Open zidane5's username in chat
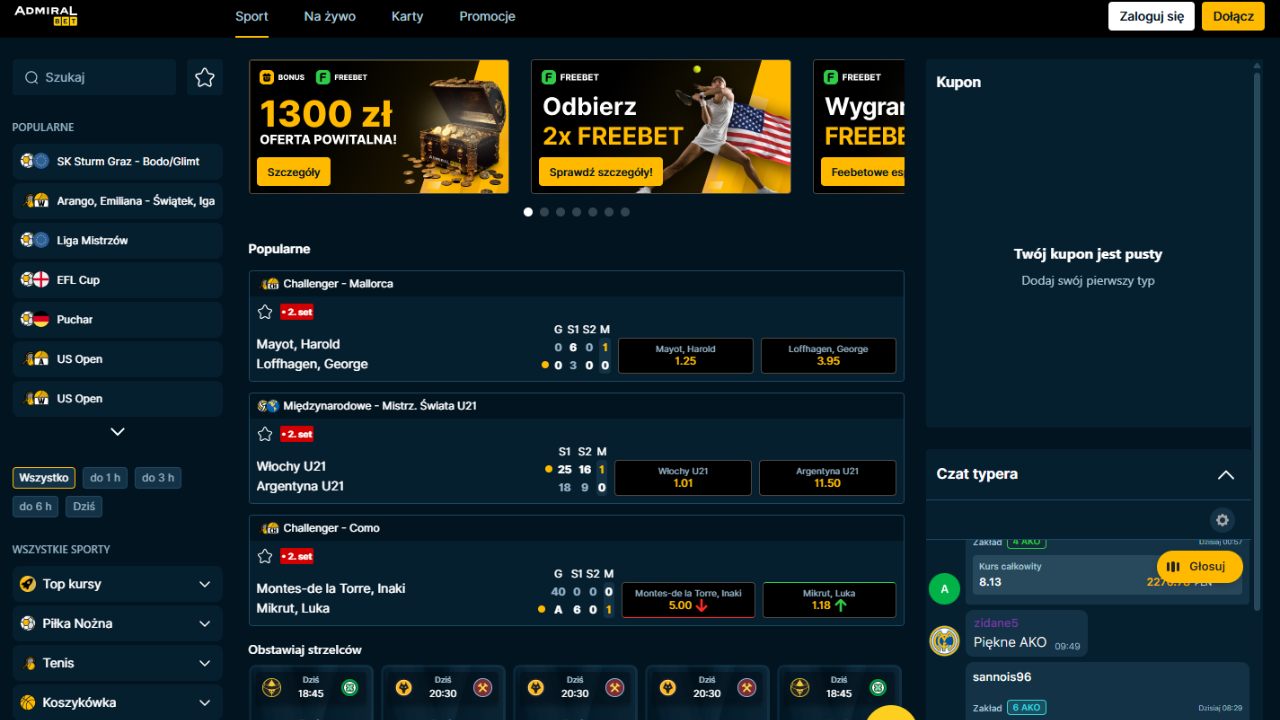Screen dimensions: 1280x720 [996, 623]
